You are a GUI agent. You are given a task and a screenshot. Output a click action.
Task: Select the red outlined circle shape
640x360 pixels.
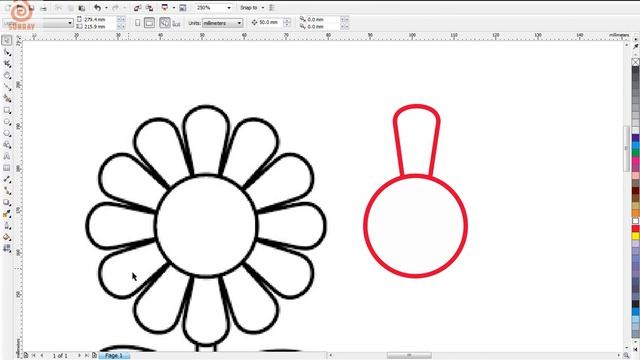(416, 227)
